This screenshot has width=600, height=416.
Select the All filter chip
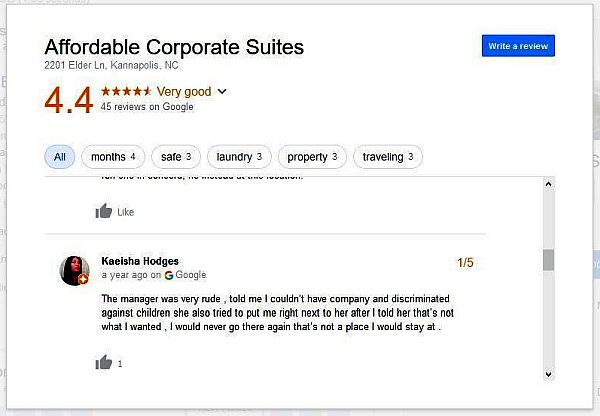click(x=60, y=157)
